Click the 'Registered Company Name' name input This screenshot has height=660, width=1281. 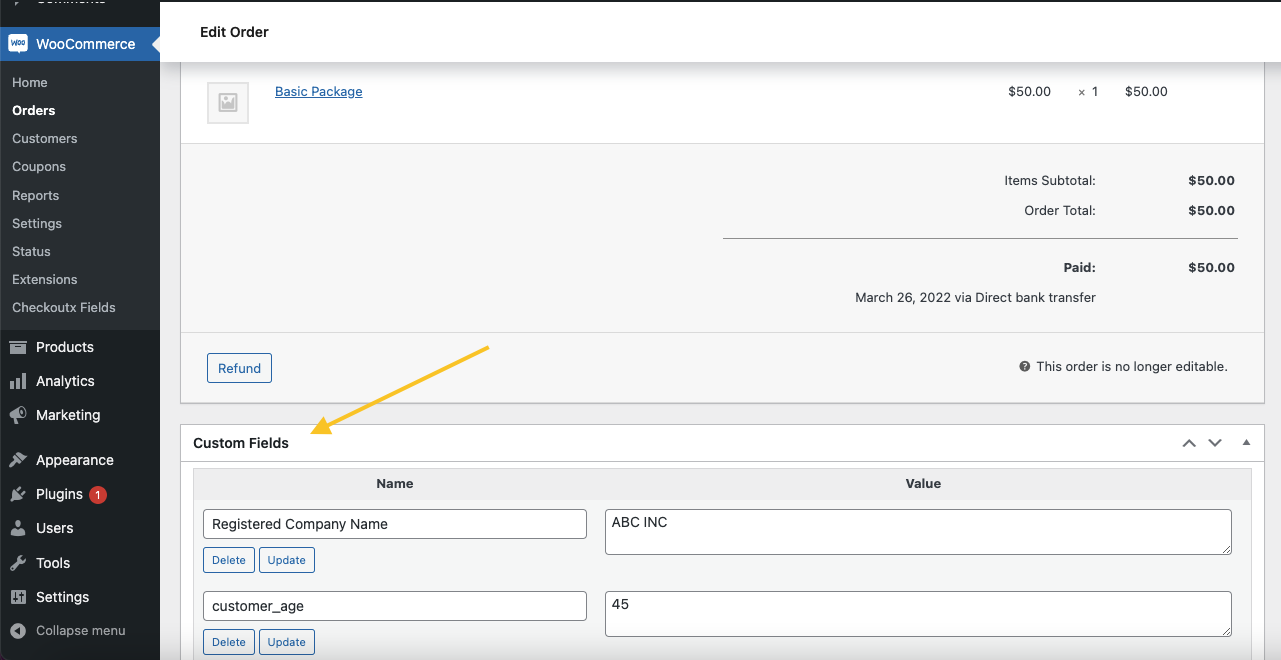click(x=395, y=524)
